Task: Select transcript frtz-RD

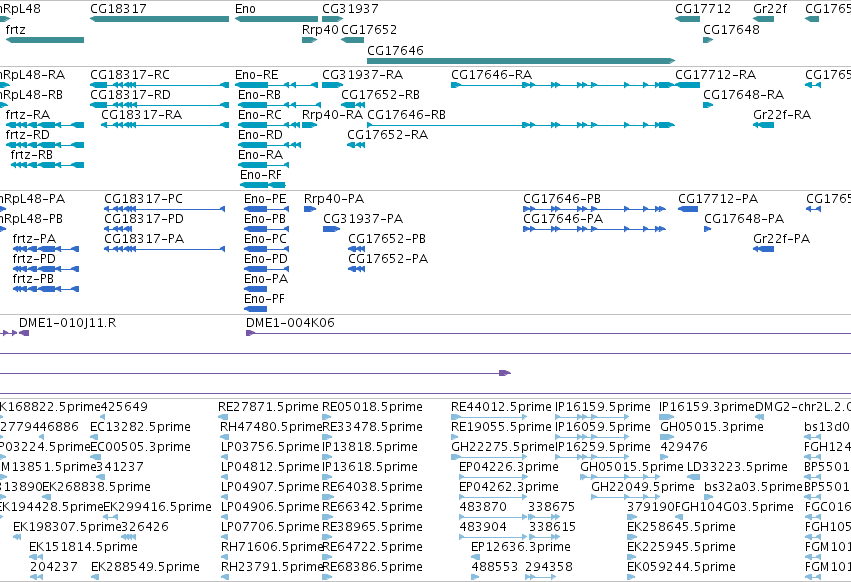Action: click(x=45, y=145)
